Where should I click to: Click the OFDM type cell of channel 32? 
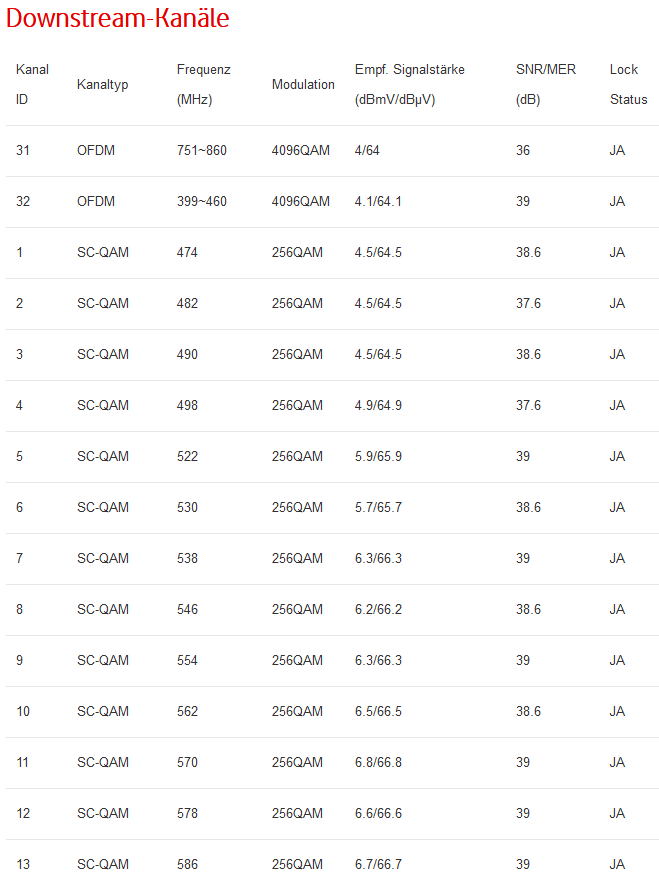coord(96,202)
